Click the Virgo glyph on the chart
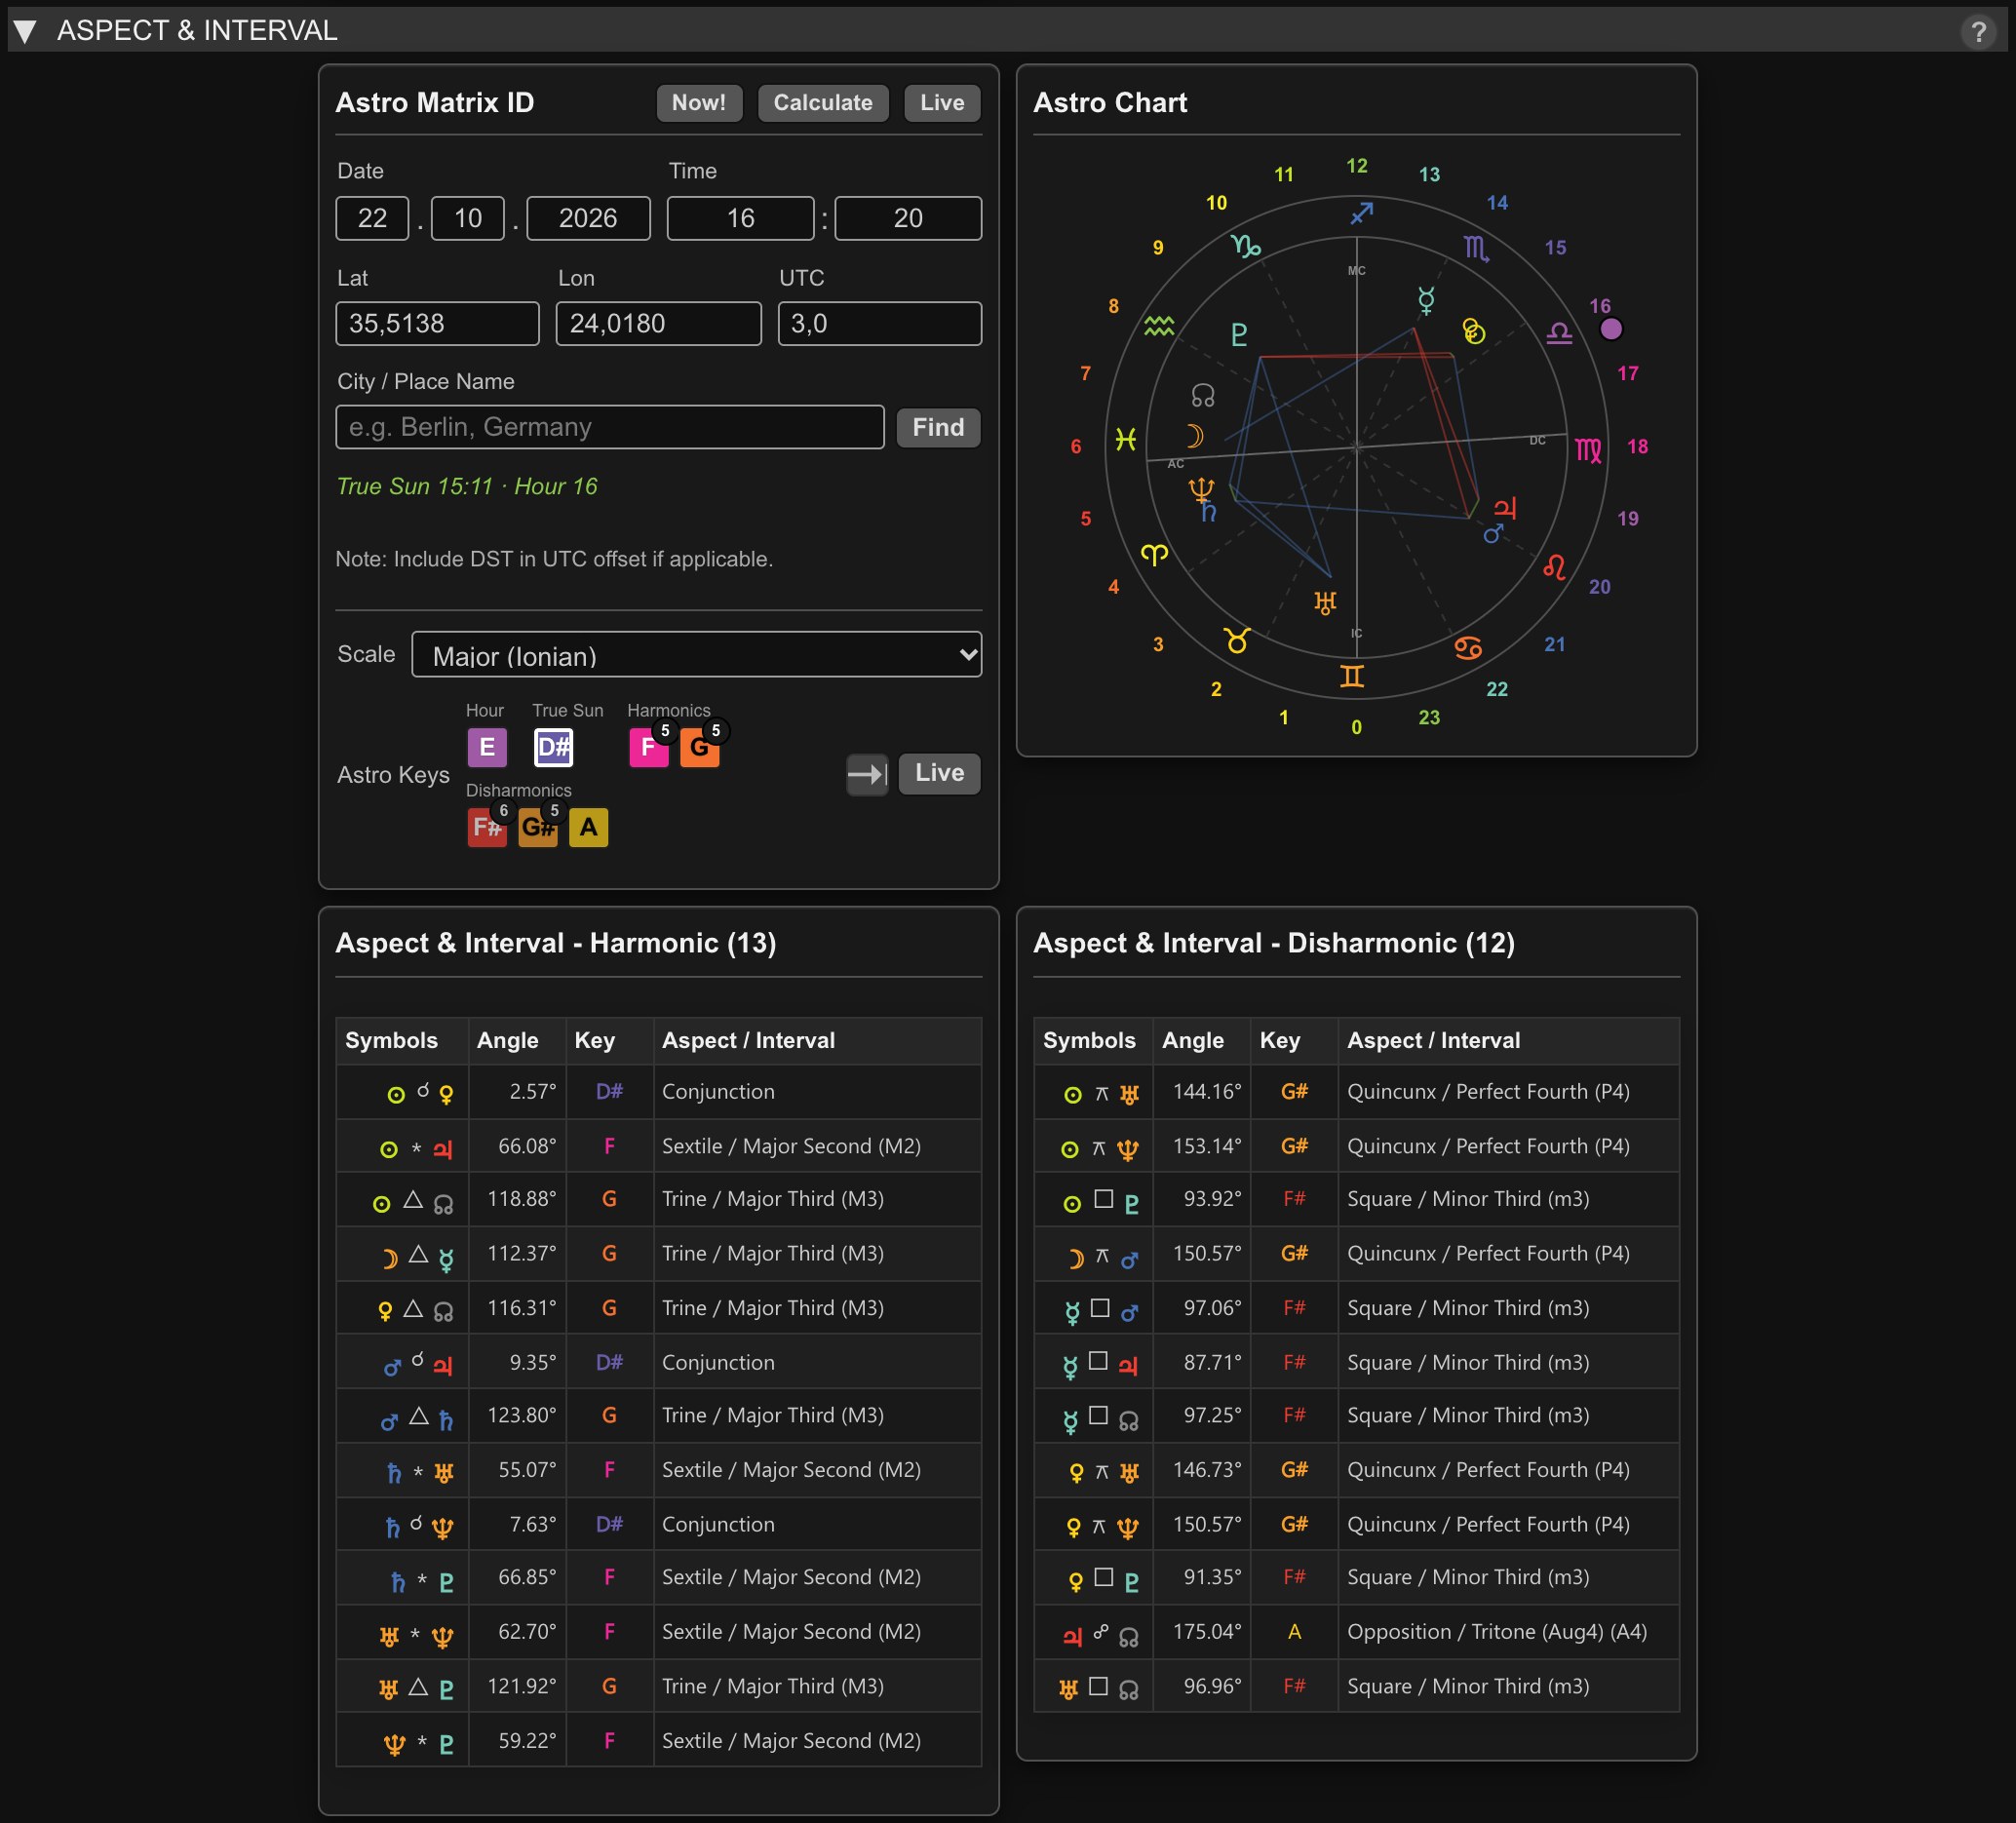Image resolution: width=2016 pixels, height=1823 pixels. pos(1589,450)
